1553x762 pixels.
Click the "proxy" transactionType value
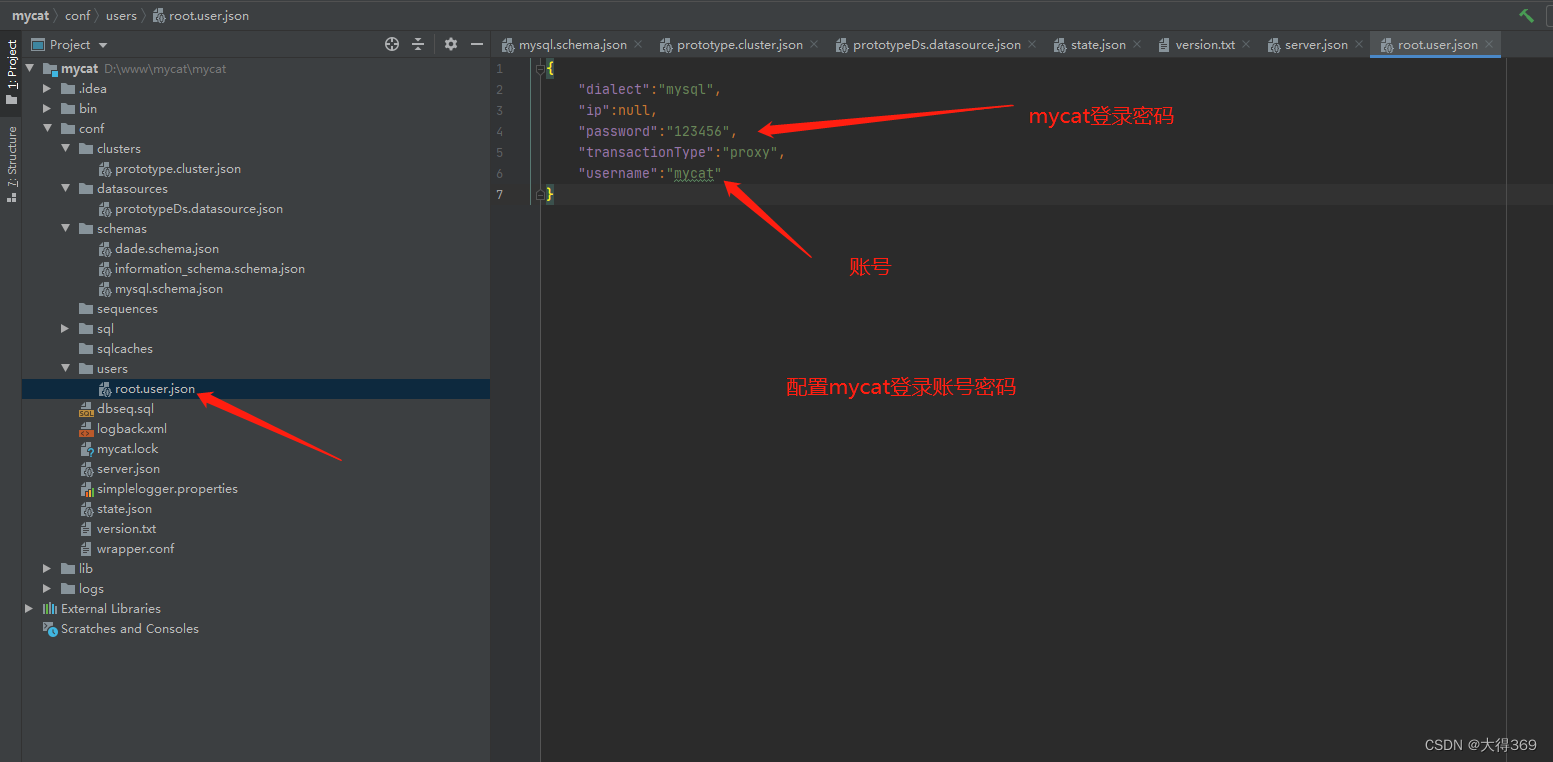coord(750,152)
